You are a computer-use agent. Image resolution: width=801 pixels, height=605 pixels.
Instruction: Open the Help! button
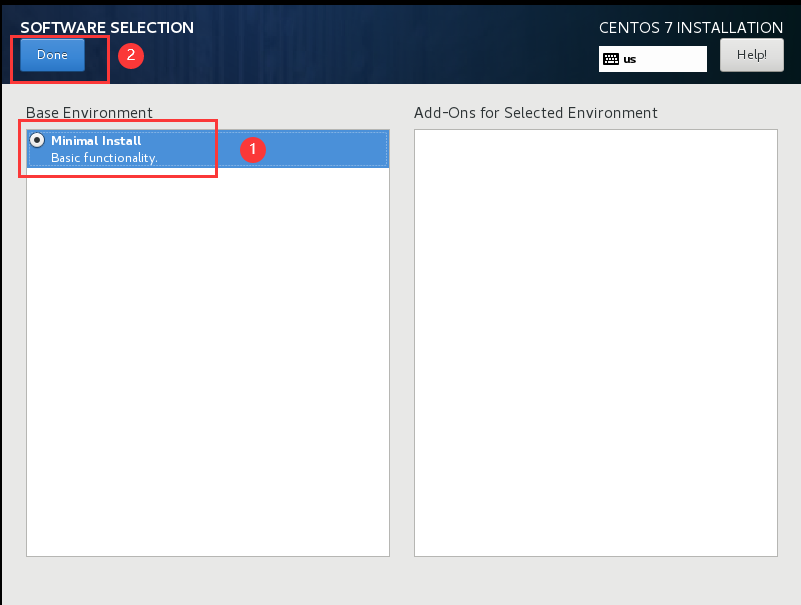pos(751,55)
